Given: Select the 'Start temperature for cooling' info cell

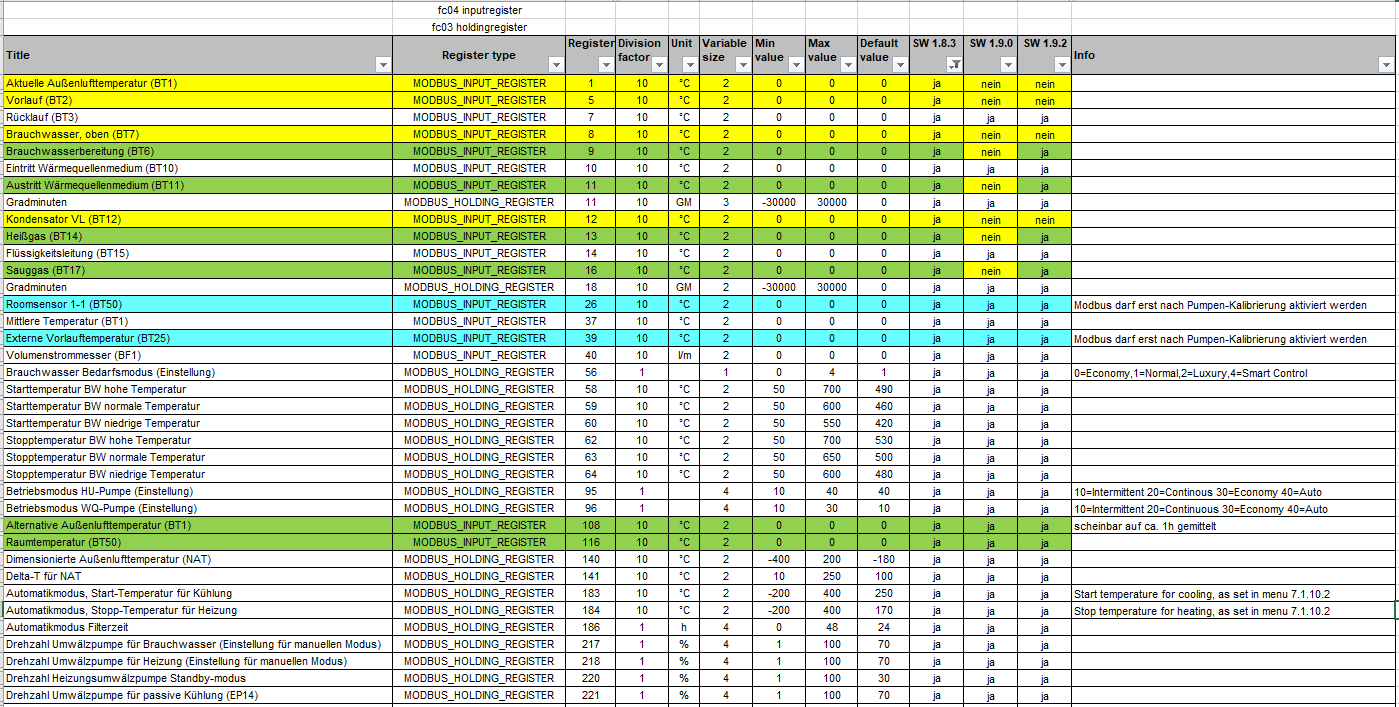Looking at the screenshot, I should click(1233, 593).
